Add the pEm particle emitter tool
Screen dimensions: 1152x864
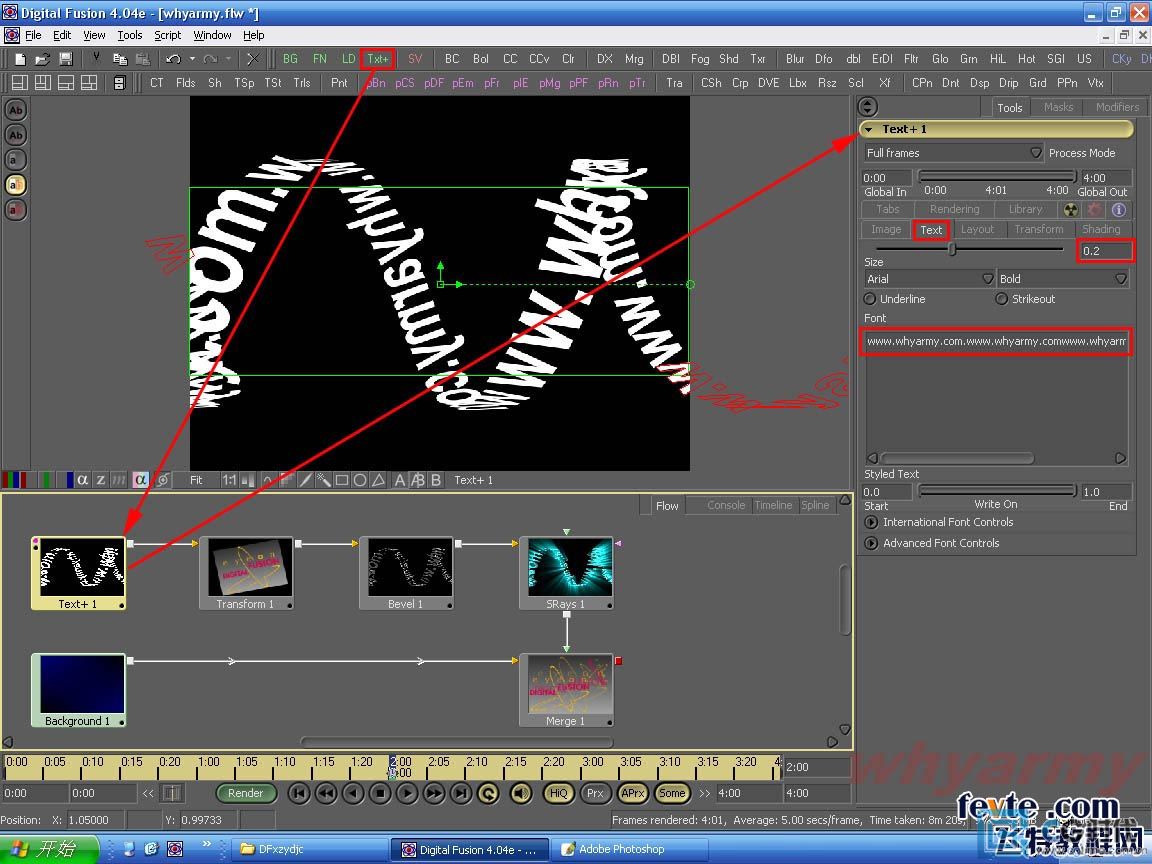tap(463, 83)
